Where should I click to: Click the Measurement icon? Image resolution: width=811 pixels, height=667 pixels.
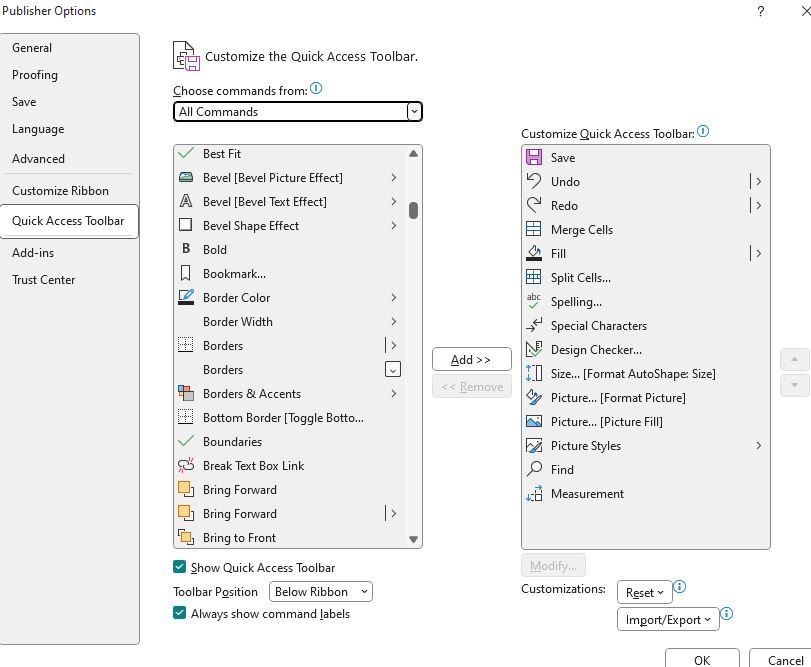pos(534,494)
